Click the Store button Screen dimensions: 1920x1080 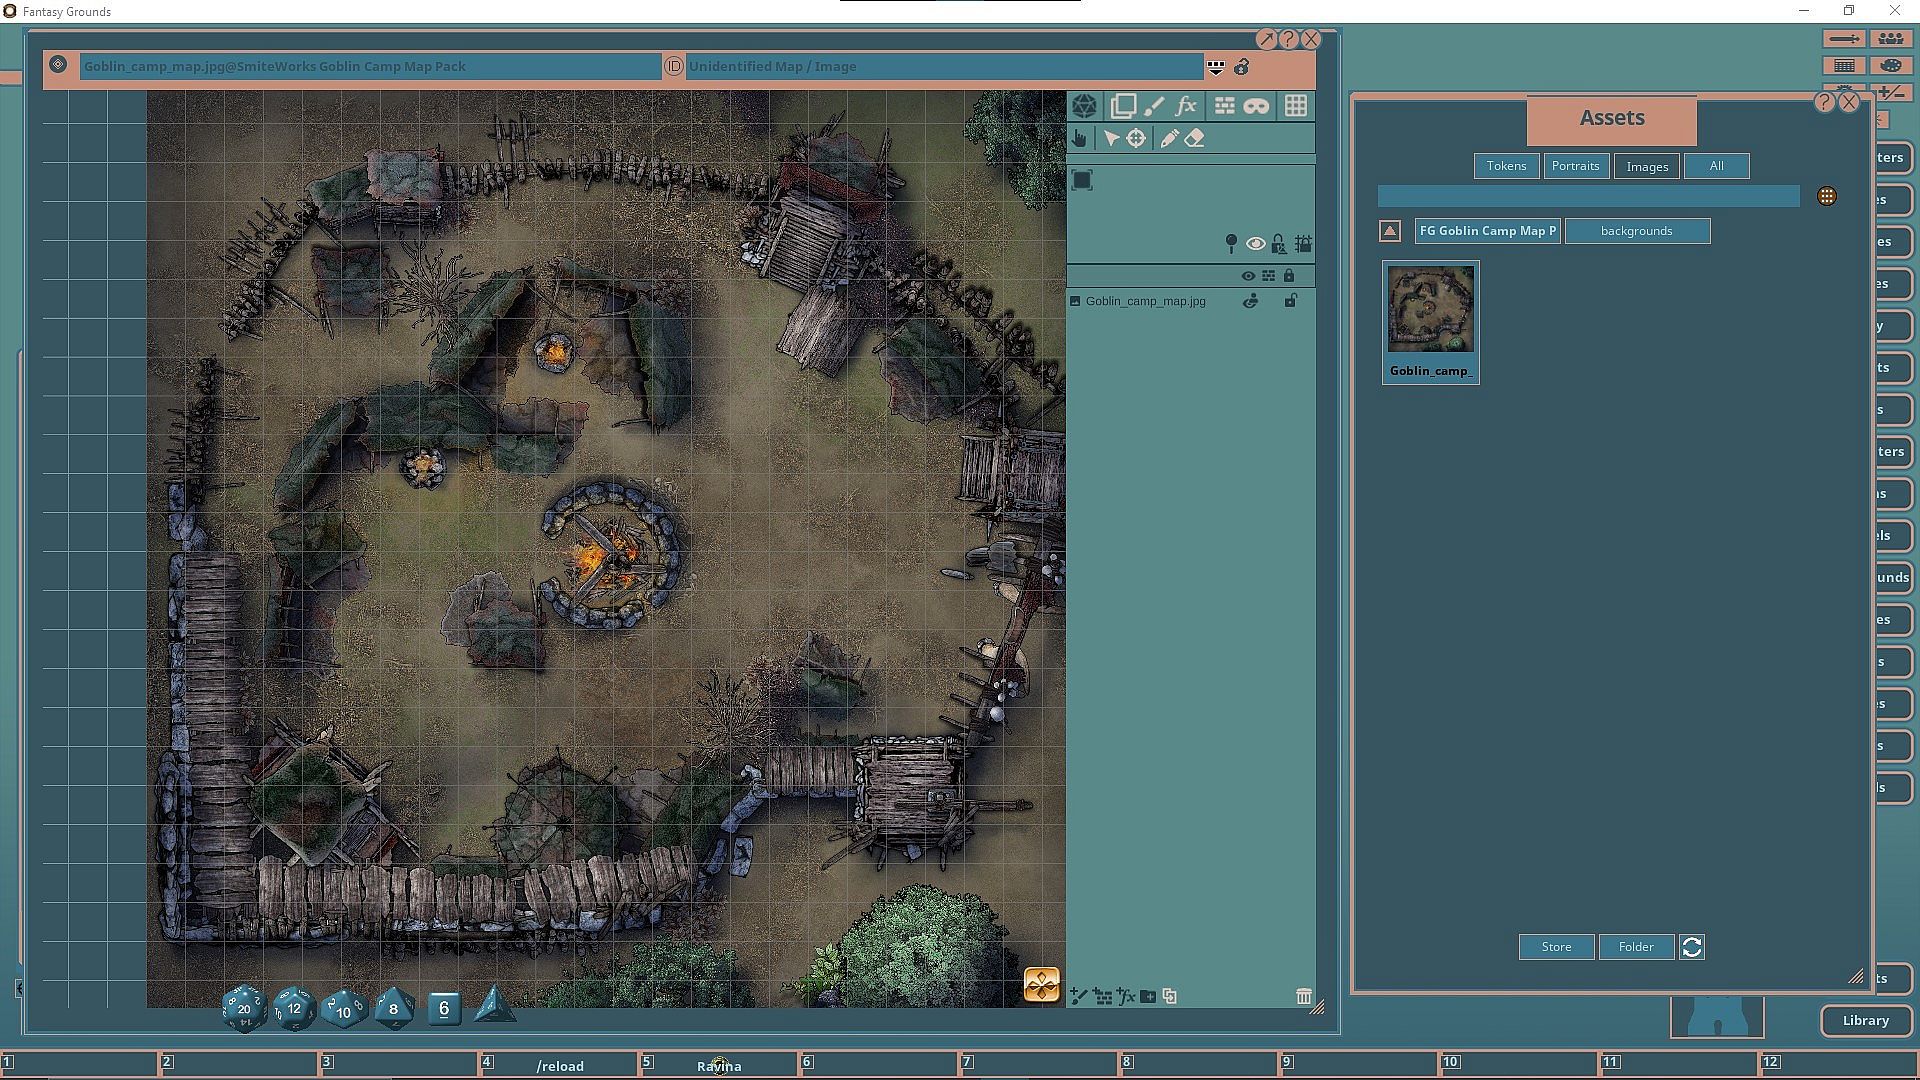tap(1555, 947)
